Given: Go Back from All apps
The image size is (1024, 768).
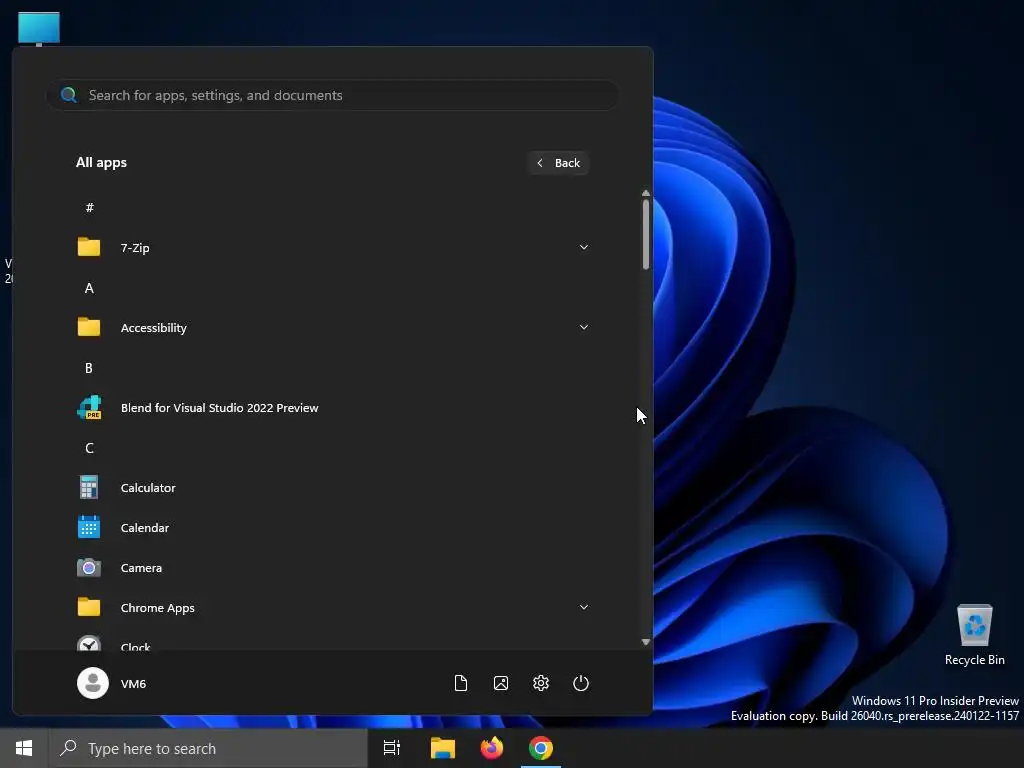Looking at the screenshot, I should [x=558, y=163].
